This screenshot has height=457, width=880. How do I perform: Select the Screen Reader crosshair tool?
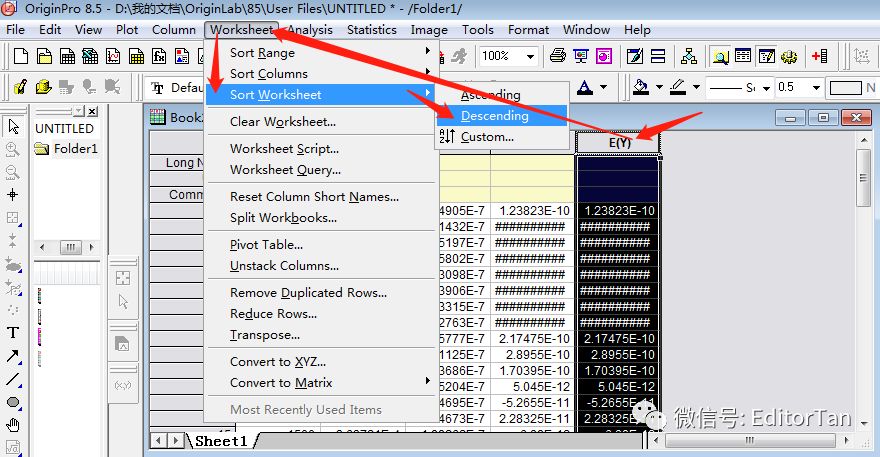point(13,195)
